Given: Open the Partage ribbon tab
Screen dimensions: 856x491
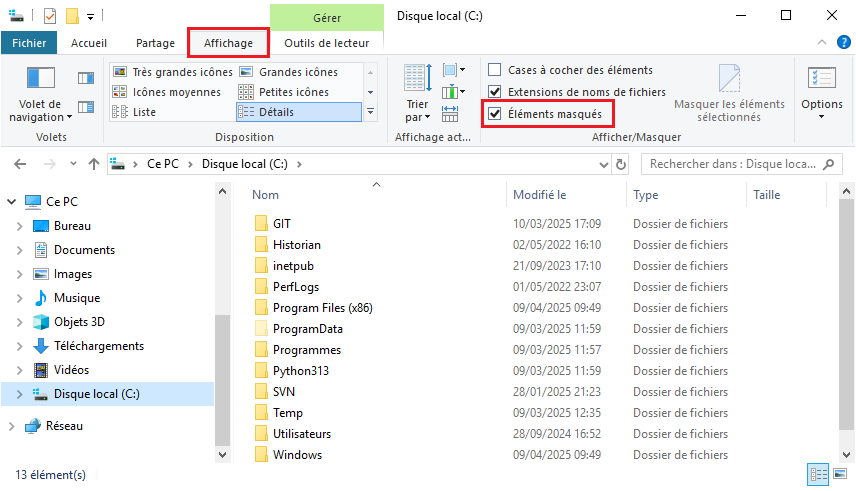Looking at the screenshot, I should [155, 43].
